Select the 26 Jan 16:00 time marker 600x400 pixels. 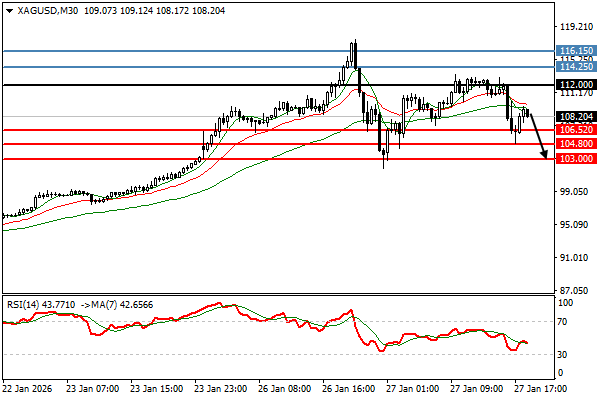[x=347, y=388]
